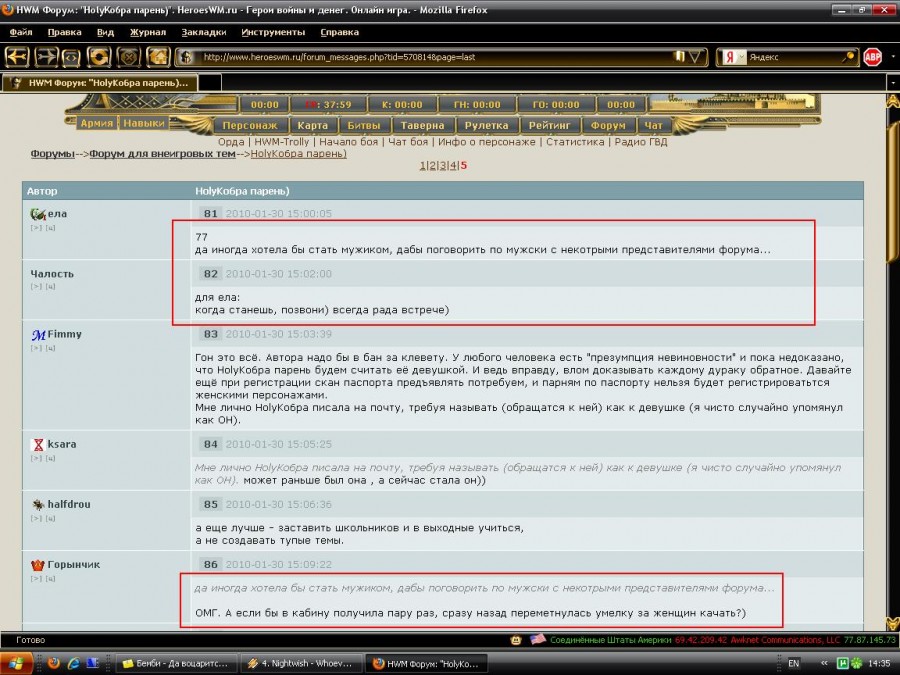Click the Таверна navigation button

[x=423, y=126]
